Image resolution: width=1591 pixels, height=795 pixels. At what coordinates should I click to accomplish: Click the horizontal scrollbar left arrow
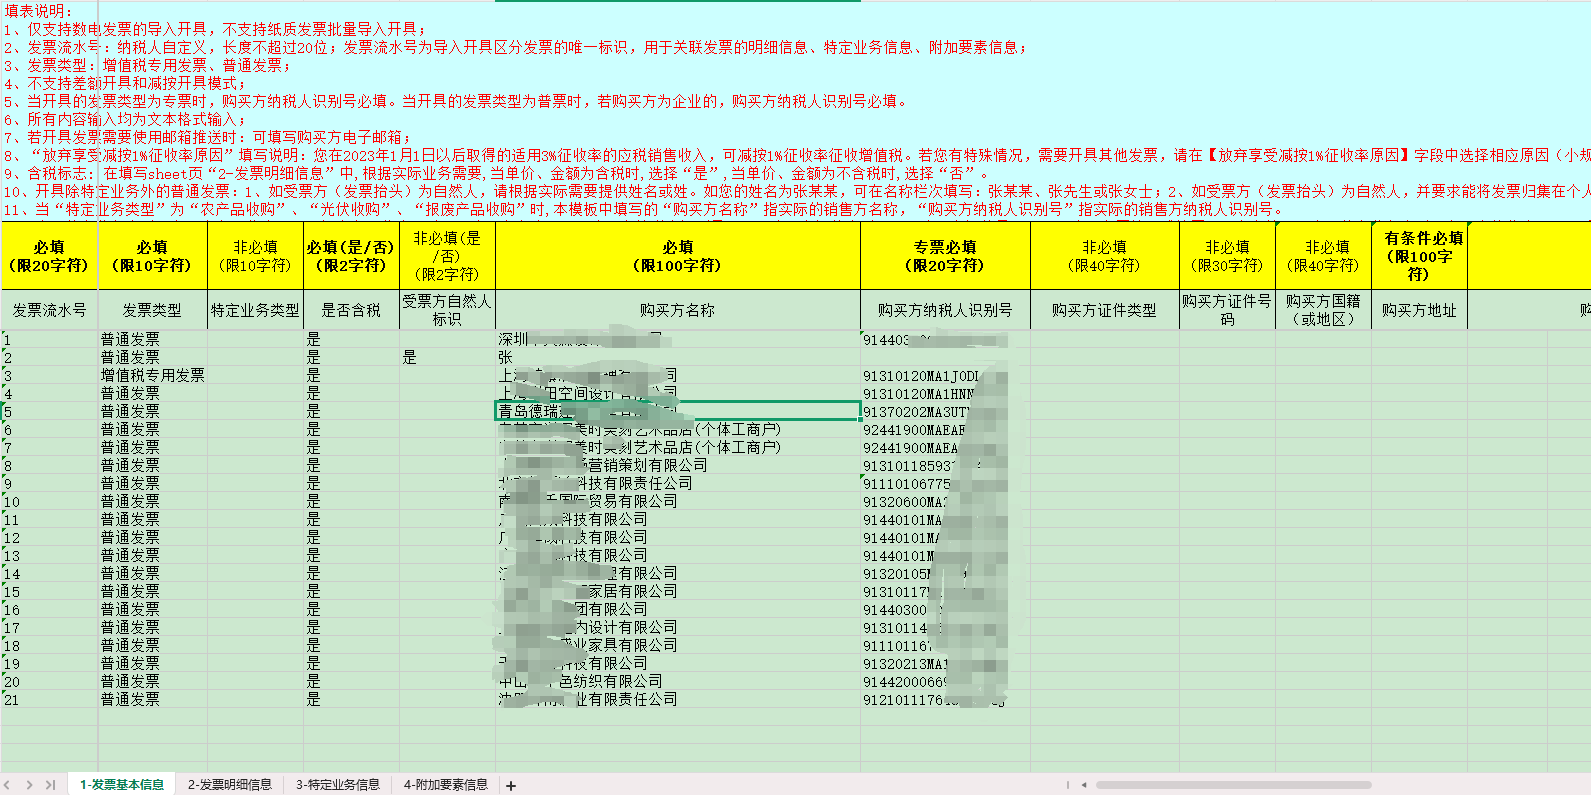pos(1084,785)
